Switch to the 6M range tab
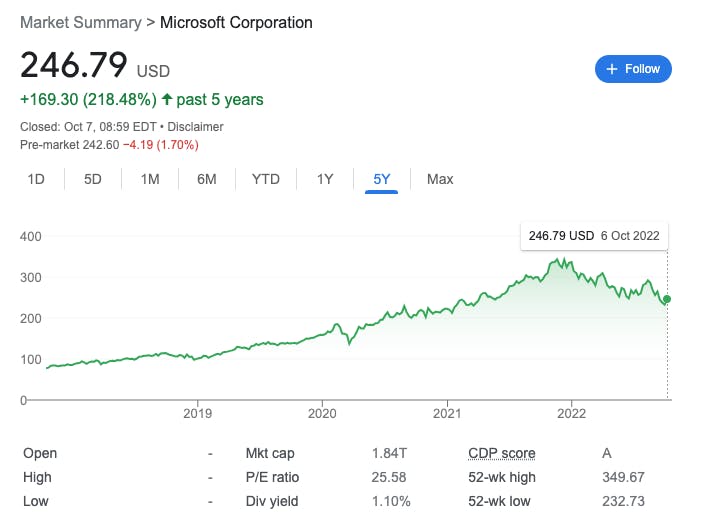The width and height of the screenshot is (705, 517). pyautogui.click(x=207, y=179)
